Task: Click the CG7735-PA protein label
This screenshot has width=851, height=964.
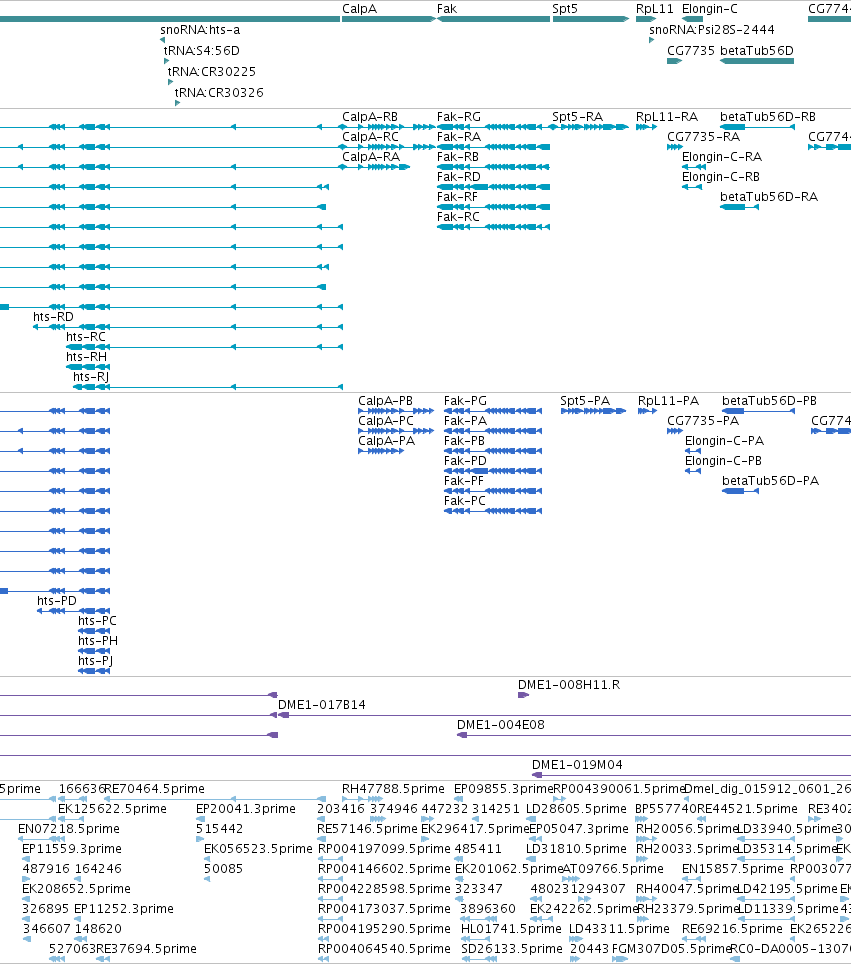Action: pyautogui.click(x=703, y=421)
